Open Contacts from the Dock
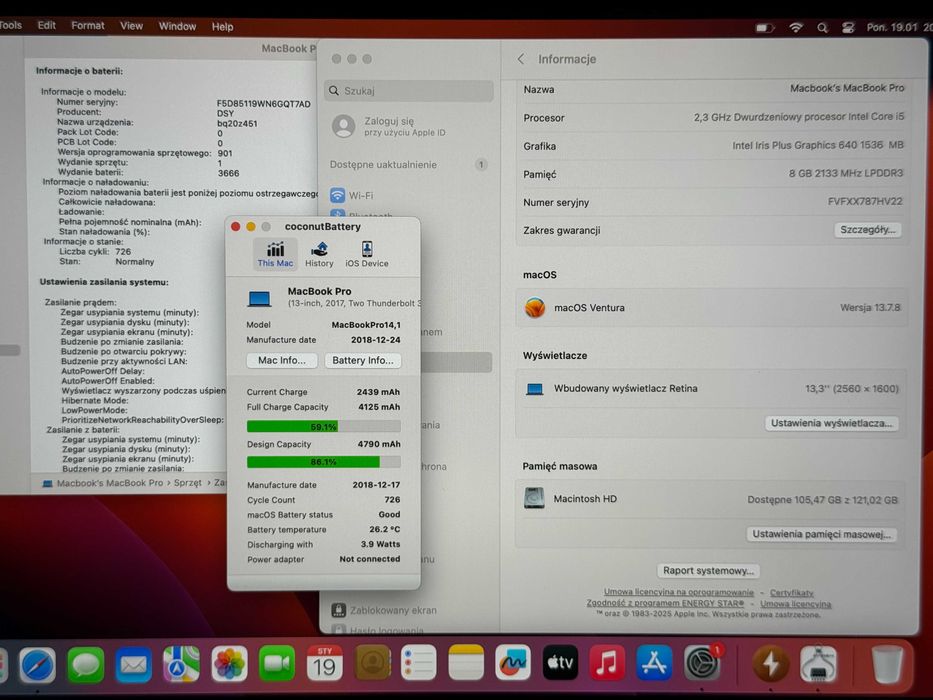933x700 pixels. (x=372, y=662)
